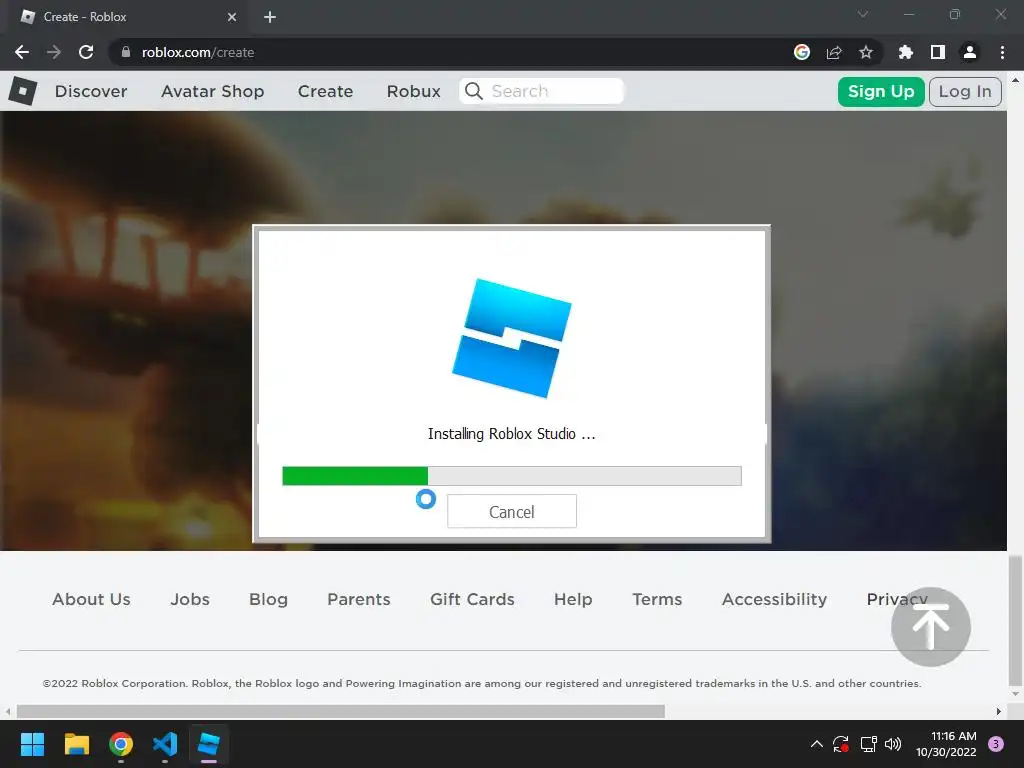This screenshot has height=768, width=1024.
Task: Click the horizontal scrollbar left arrow
Action: click(7, 711)
